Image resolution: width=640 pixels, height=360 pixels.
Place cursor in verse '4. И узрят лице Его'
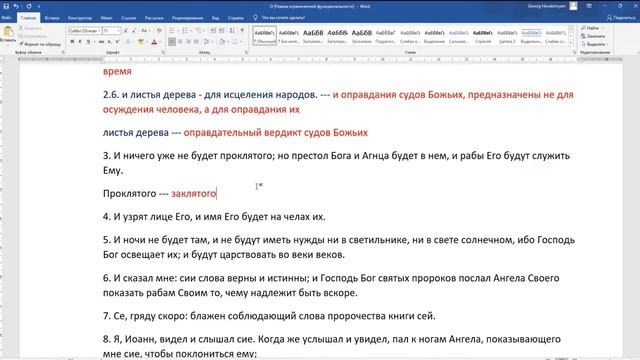coord(214,217)
